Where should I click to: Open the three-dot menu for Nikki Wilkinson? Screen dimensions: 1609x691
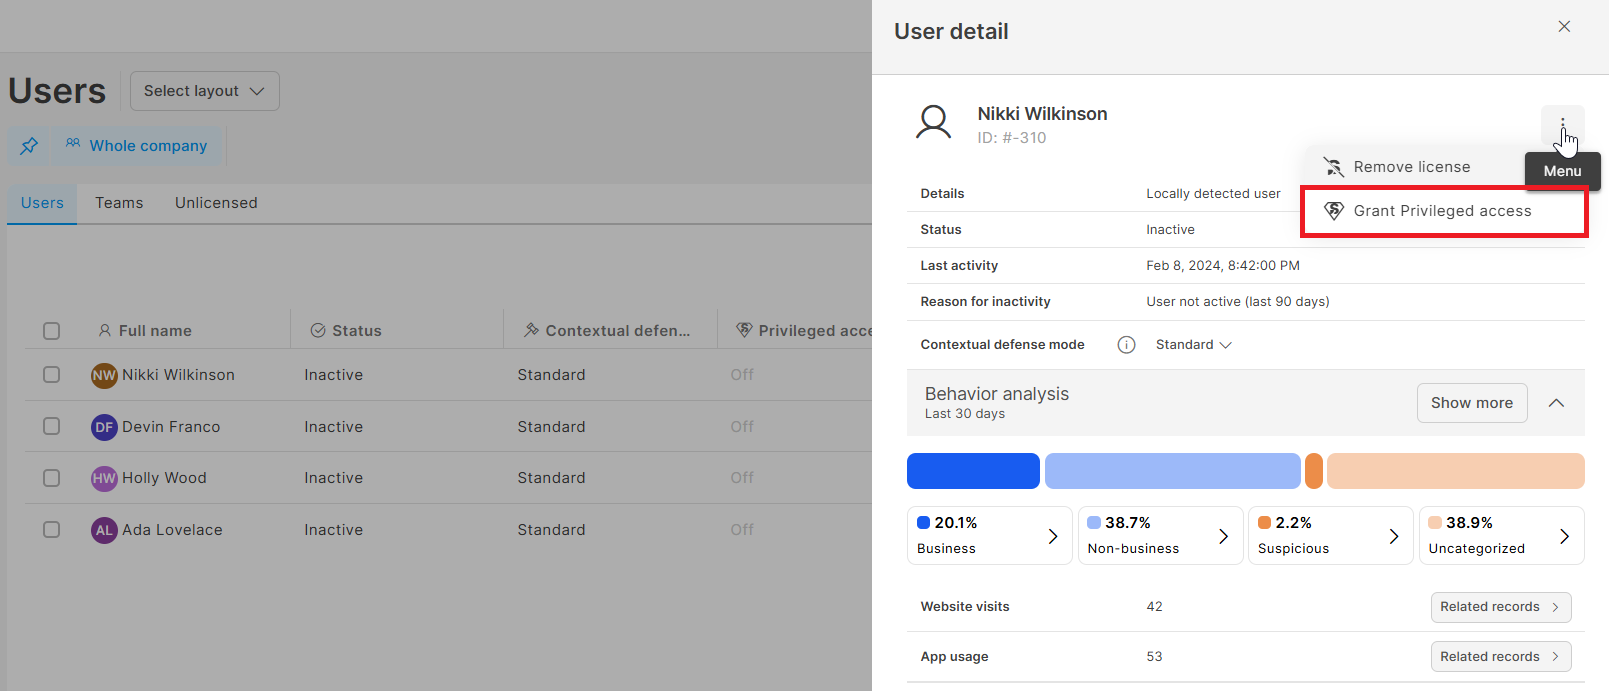pos(1562,126)
